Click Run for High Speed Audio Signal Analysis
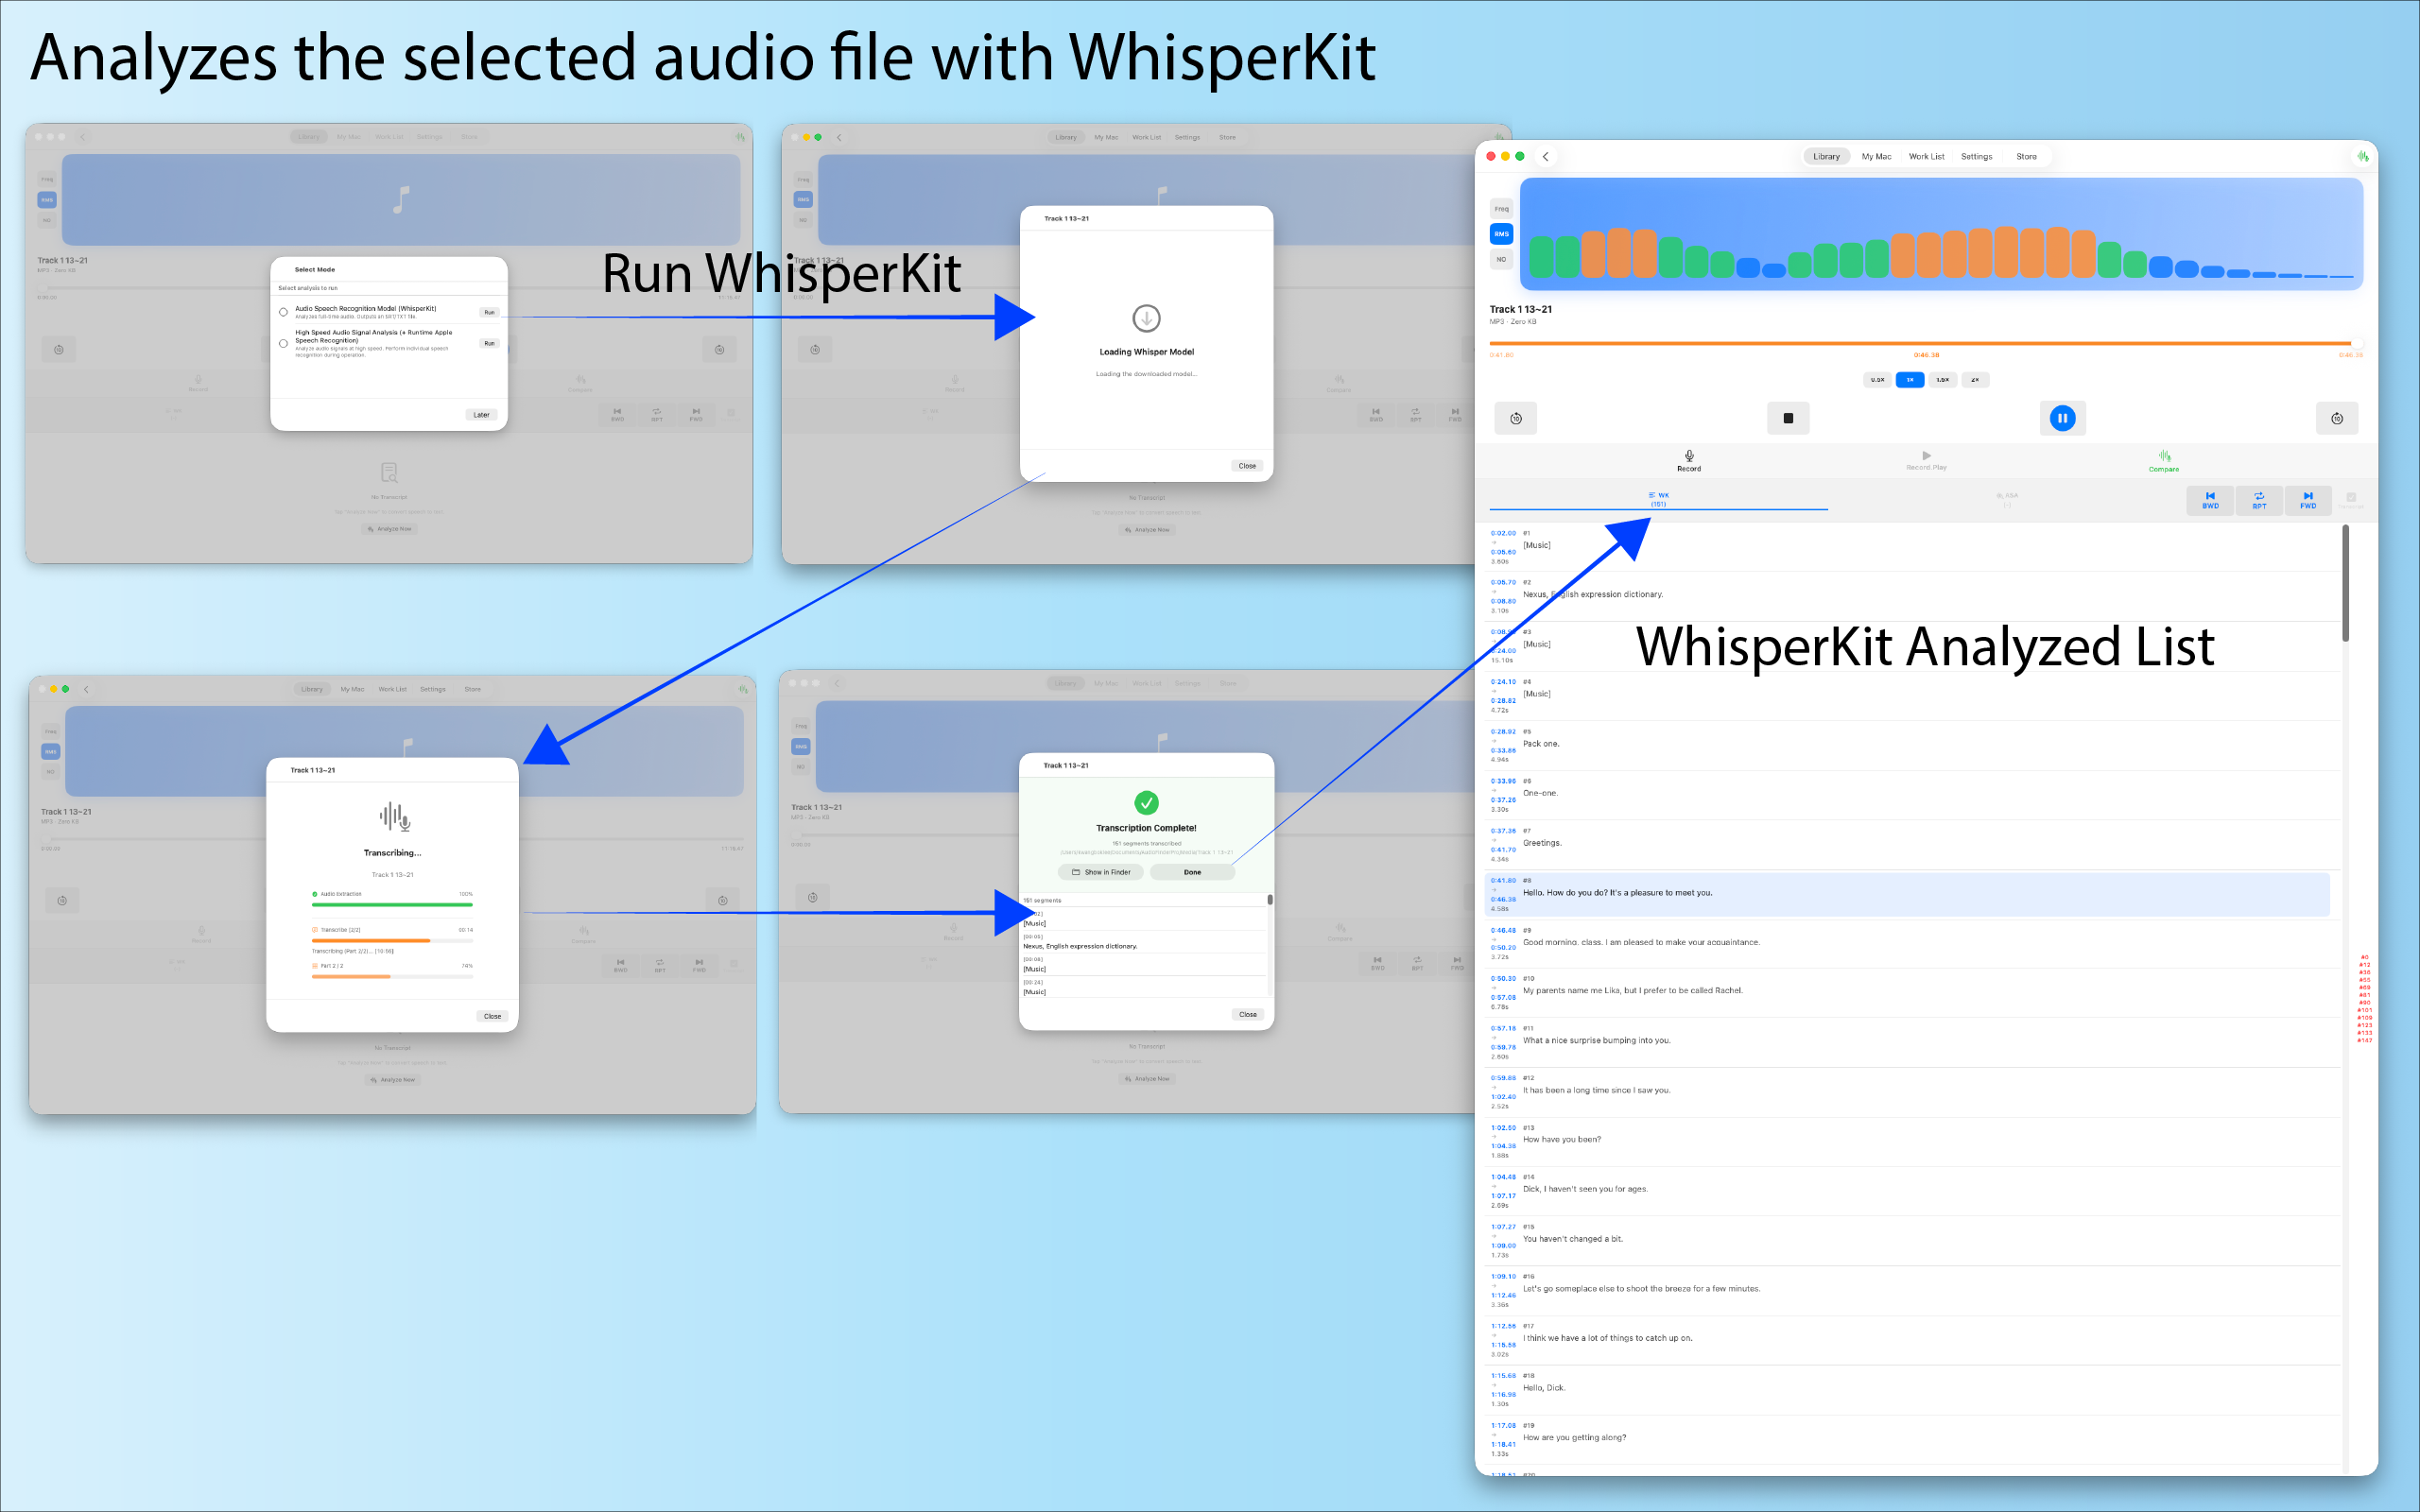The width and height of the screenshot is (2420, 1512). click(x=489, y=343)
